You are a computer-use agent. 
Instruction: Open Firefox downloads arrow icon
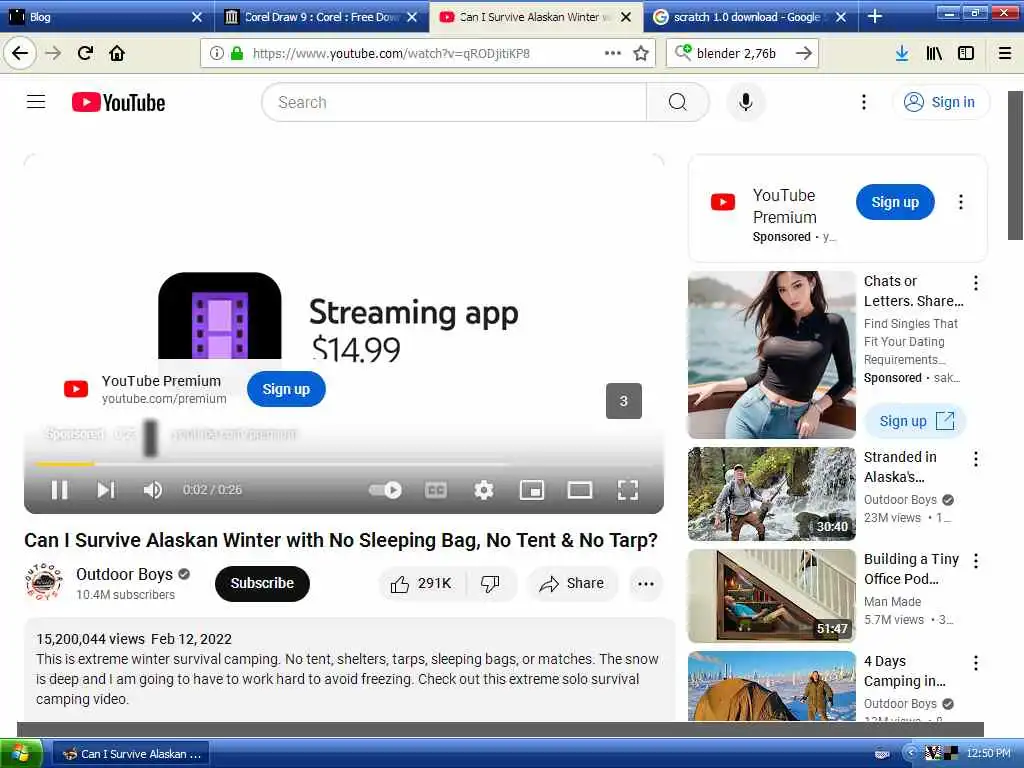click(x=902, y=53)
